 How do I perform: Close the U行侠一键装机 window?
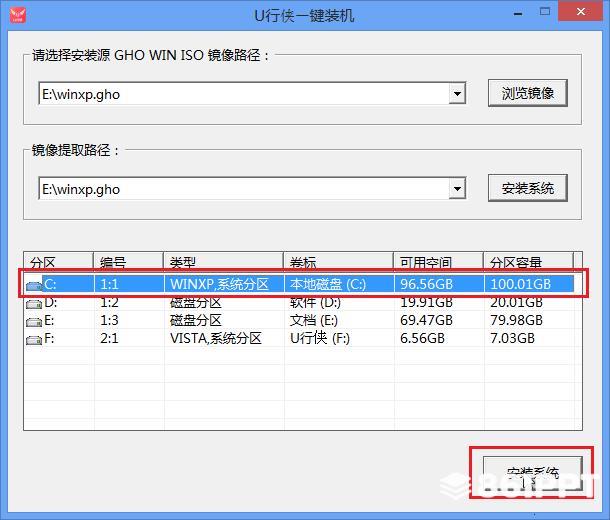coord(581,12)
